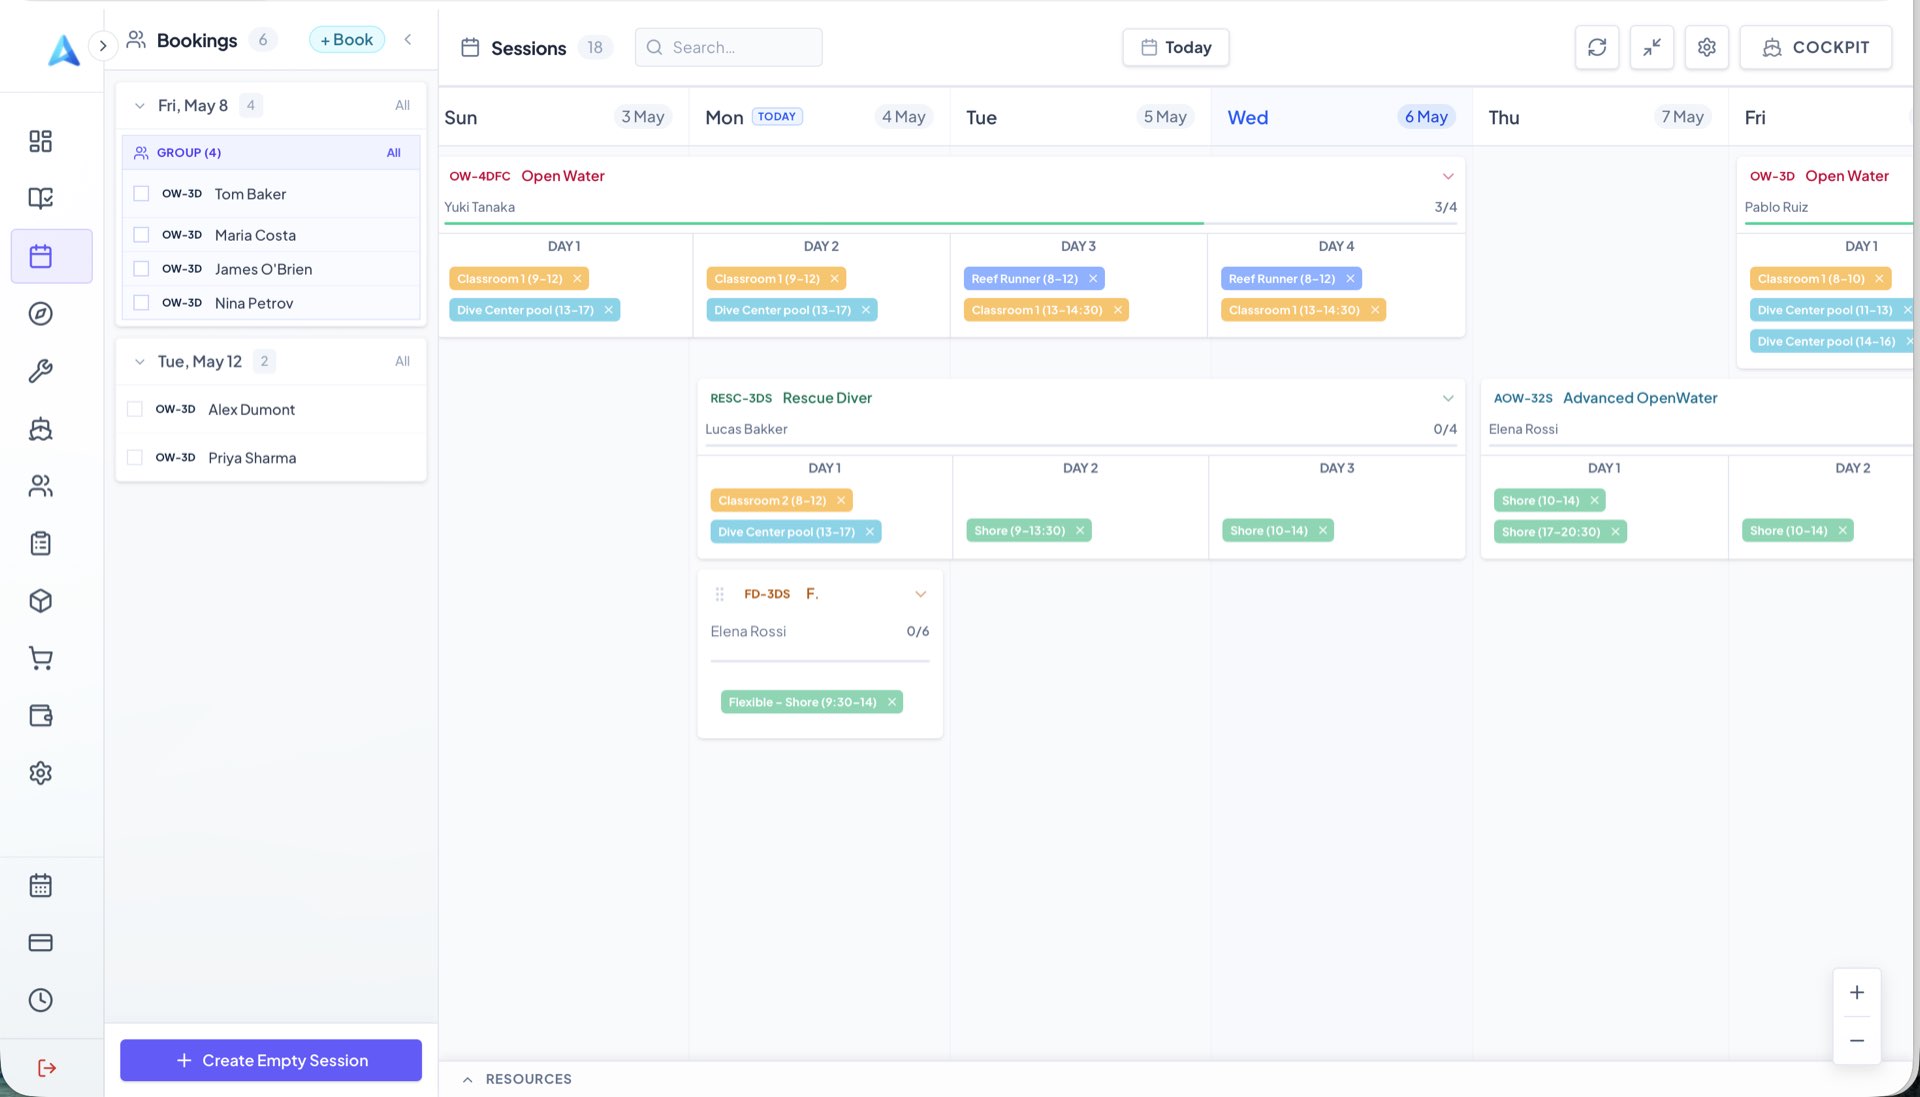Click the collapse/minimize view arrows icon
The height and width of the screenshot is (1097, 1920).
coord(1652,47)
